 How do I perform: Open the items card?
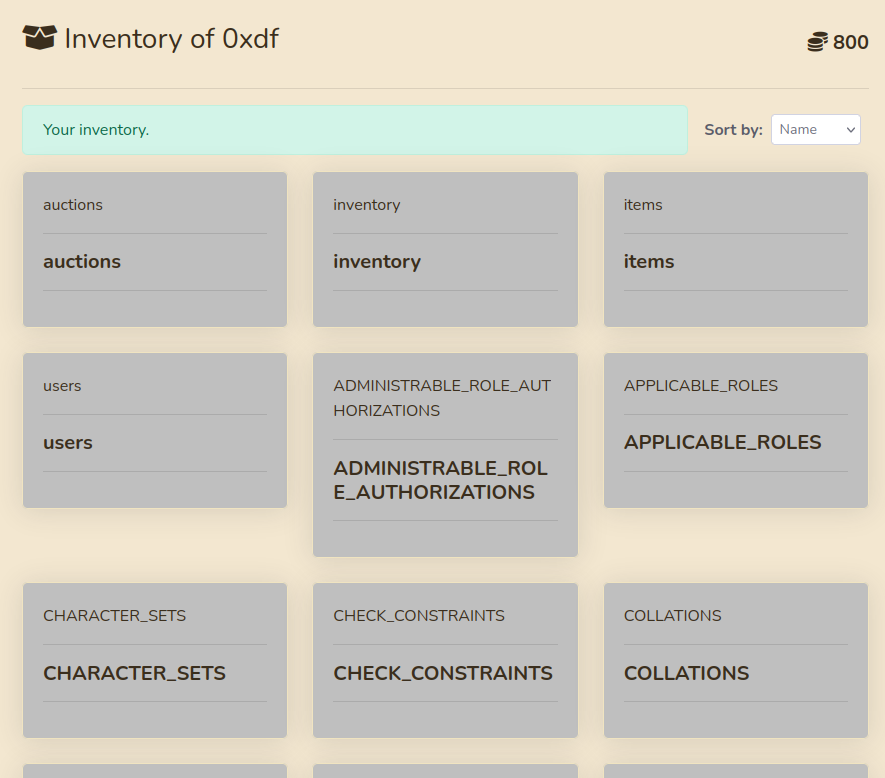pos(735,249)
